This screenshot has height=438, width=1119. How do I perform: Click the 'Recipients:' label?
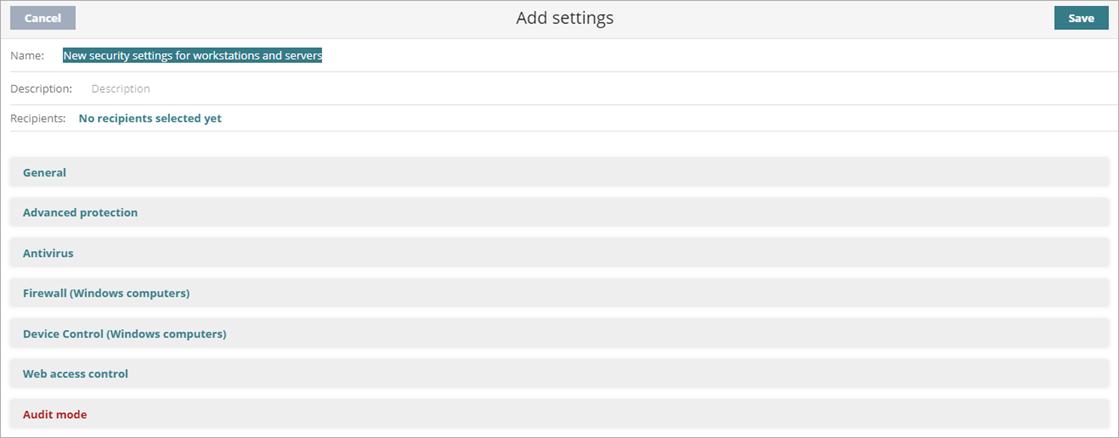tap(38, 118)
